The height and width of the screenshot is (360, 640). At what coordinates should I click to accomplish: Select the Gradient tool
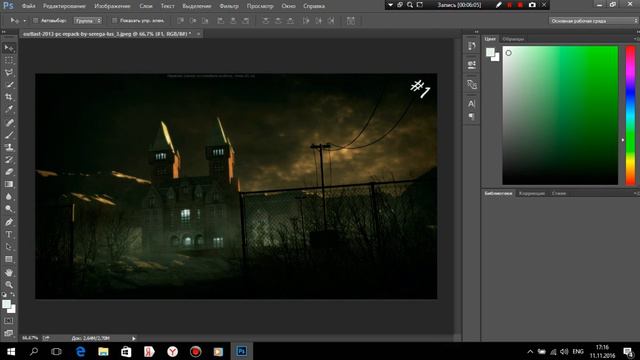click(x=9, y=184)
